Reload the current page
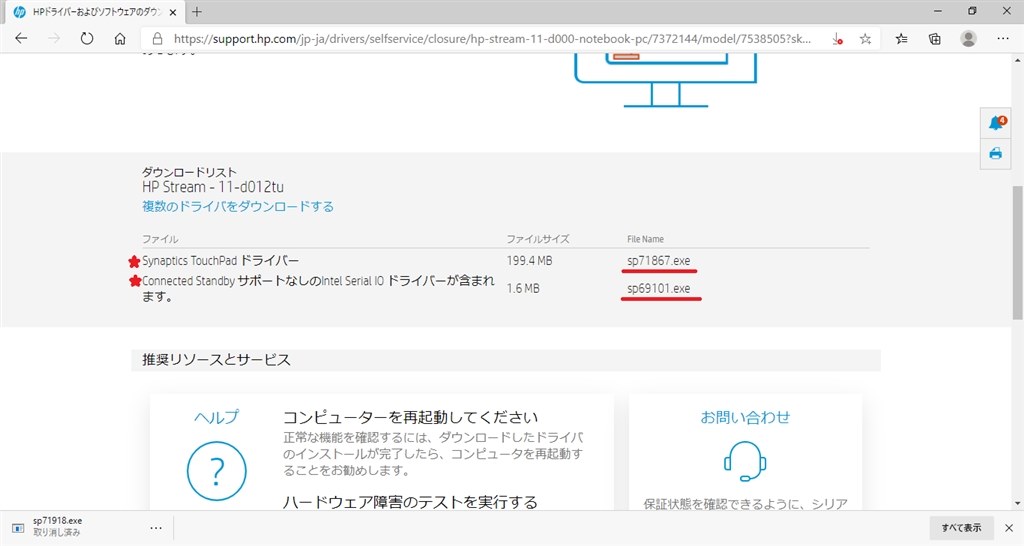The width and height of the screenshot is (1024, 546). point(87,39)
